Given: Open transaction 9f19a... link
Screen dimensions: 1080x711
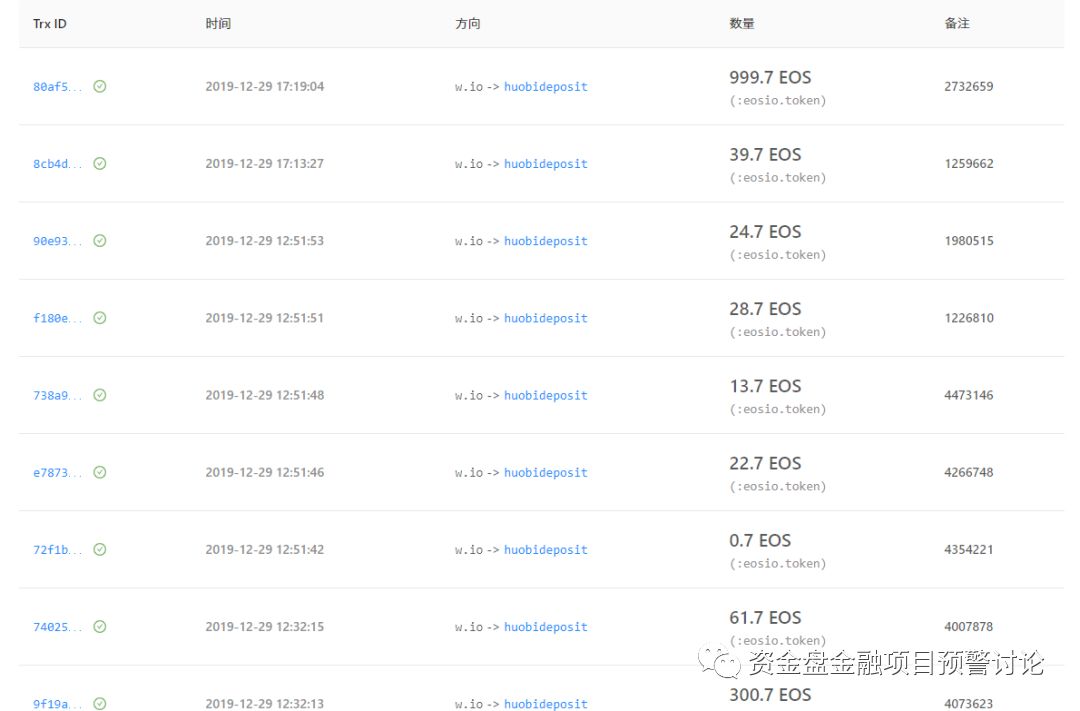Looking at the screenshot, I should 57,704.
